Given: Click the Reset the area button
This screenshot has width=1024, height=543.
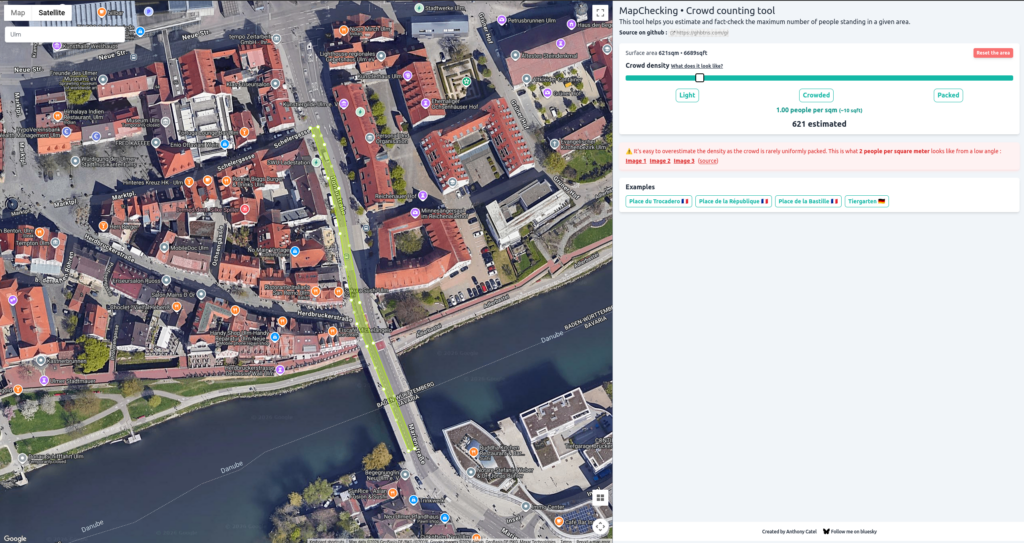Looking at the screenshot, I should [992, 53].
